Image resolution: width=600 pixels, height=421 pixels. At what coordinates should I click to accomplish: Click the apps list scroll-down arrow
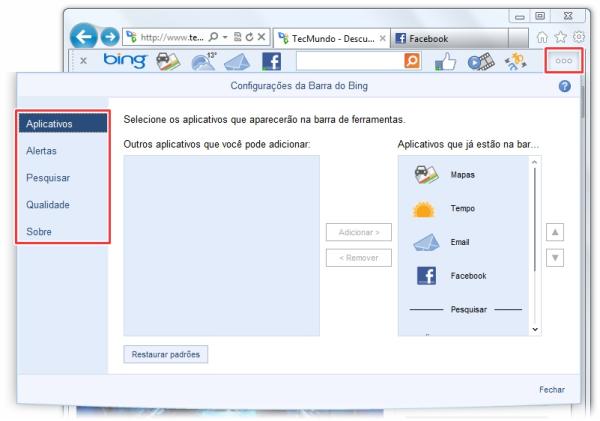point(535,329)
